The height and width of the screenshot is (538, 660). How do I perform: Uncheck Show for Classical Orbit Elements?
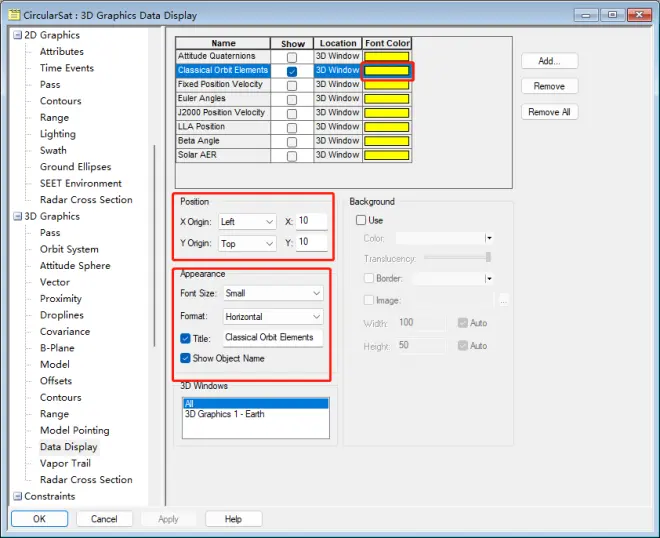(292, 71)
